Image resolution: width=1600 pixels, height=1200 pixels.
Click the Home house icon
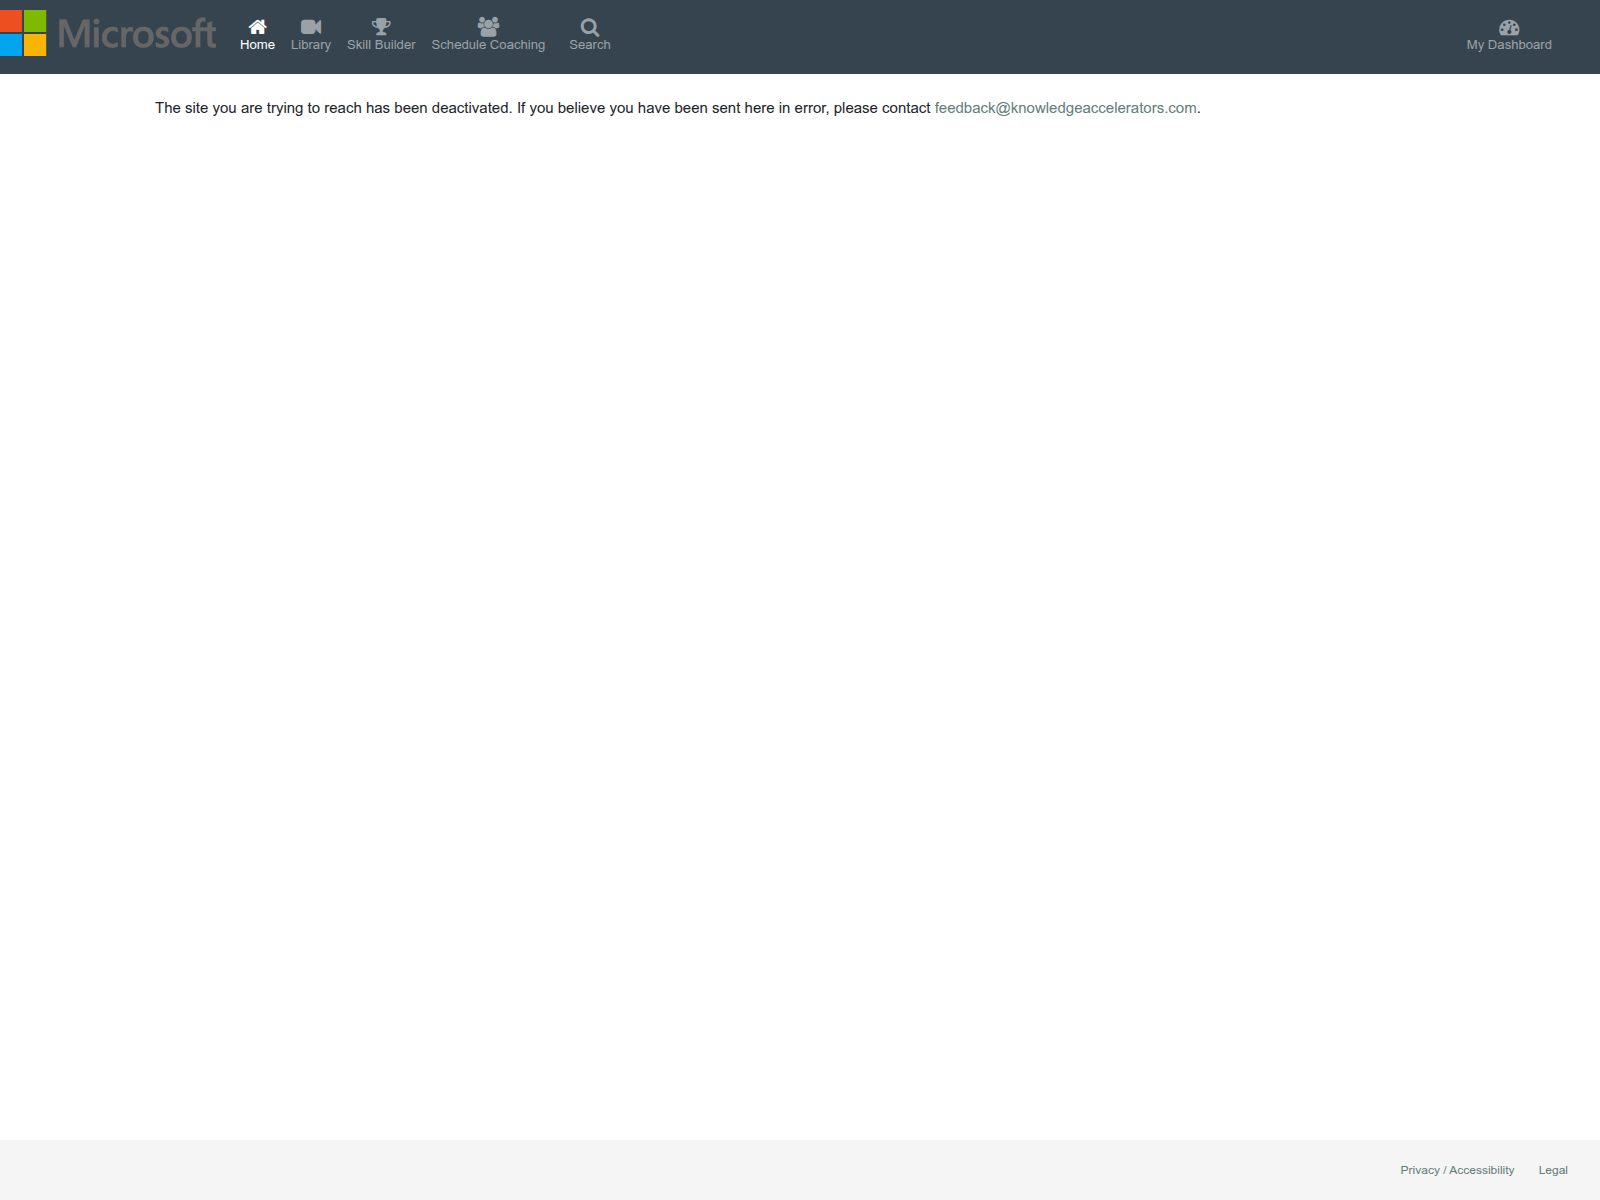coord(257,27)
